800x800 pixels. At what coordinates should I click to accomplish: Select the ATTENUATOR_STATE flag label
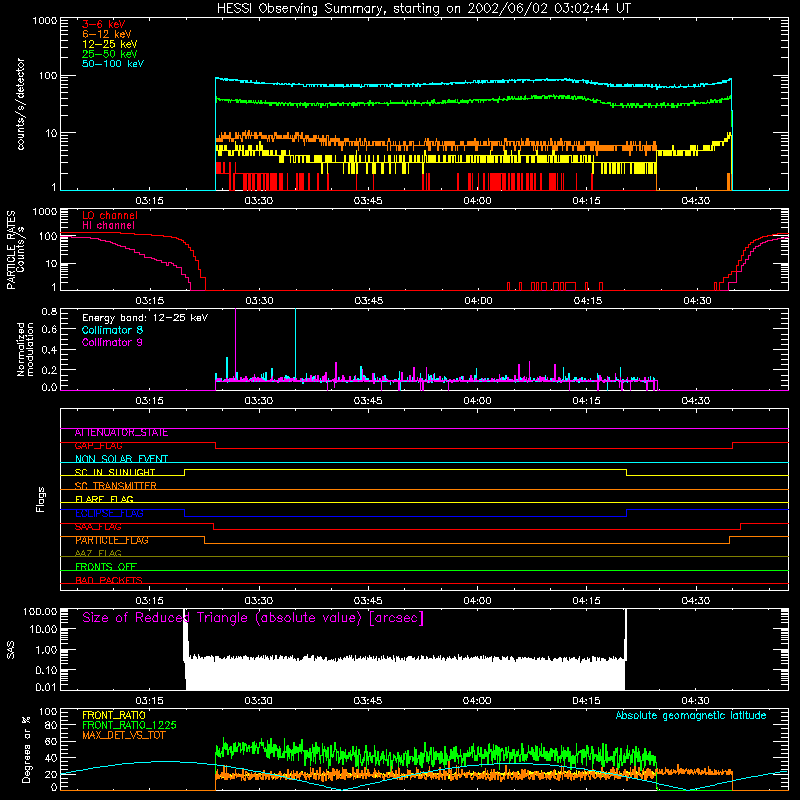(x=121, y=433)
